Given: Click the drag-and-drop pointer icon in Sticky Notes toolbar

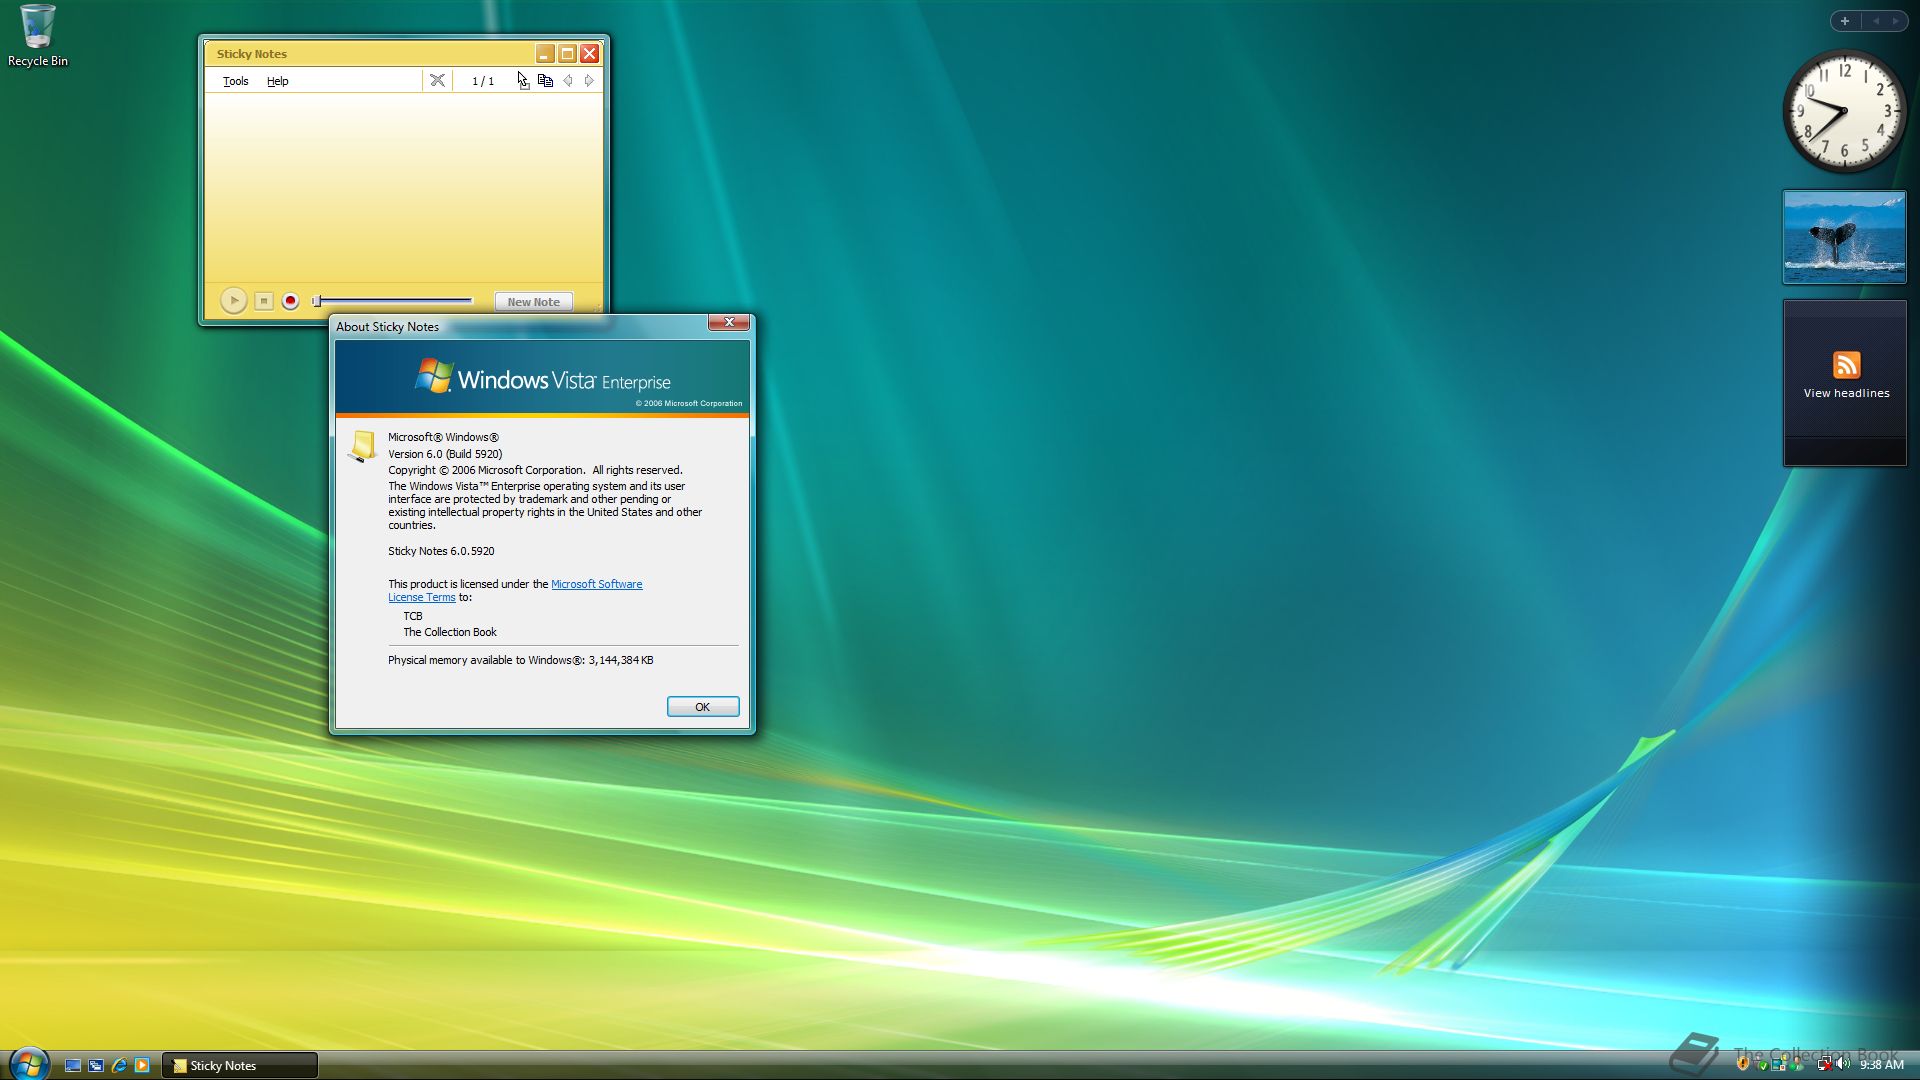Looking at the screenshot, I should click(x=522, y=80).
